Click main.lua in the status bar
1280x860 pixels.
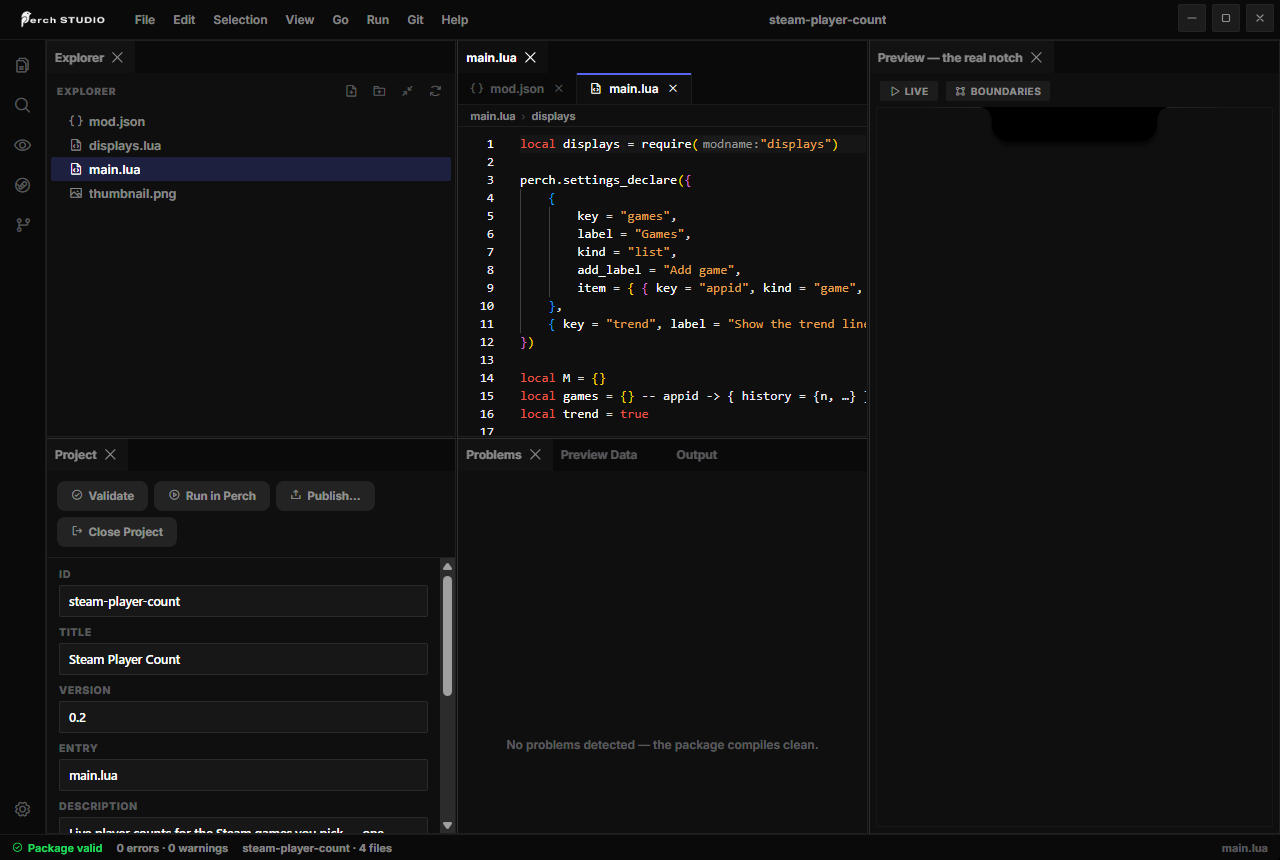point(1244,848)
